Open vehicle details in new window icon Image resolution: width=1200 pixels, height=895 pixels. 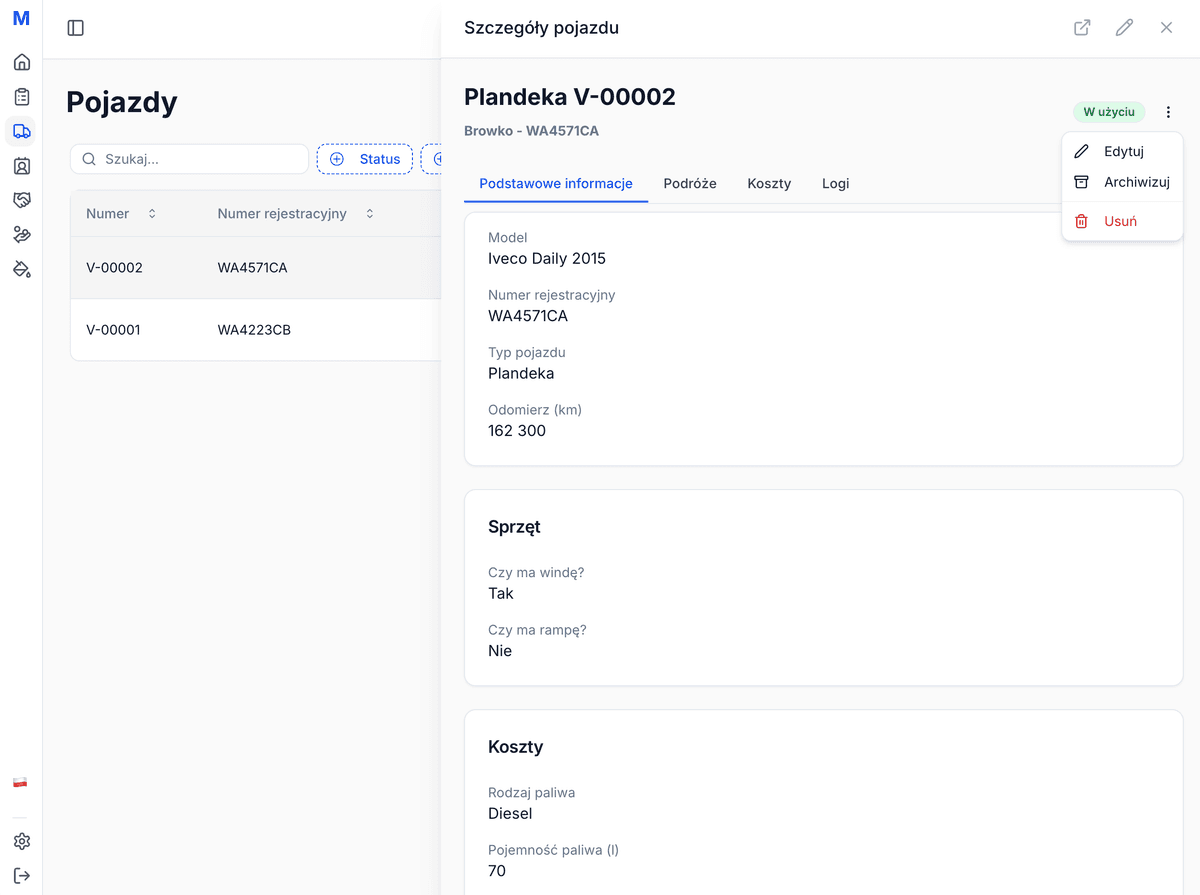pyautogui.click(x=1082, y=28)
